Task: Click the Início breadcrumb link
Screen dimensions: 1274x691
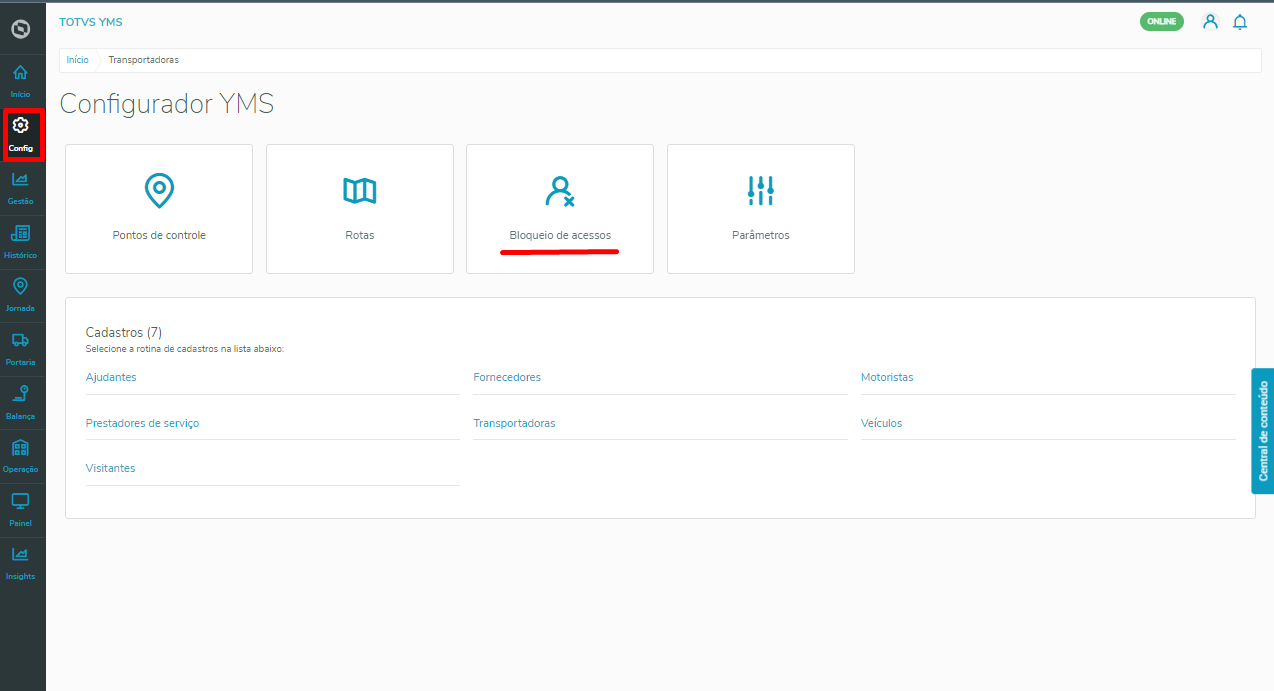Action: (77, 60)
